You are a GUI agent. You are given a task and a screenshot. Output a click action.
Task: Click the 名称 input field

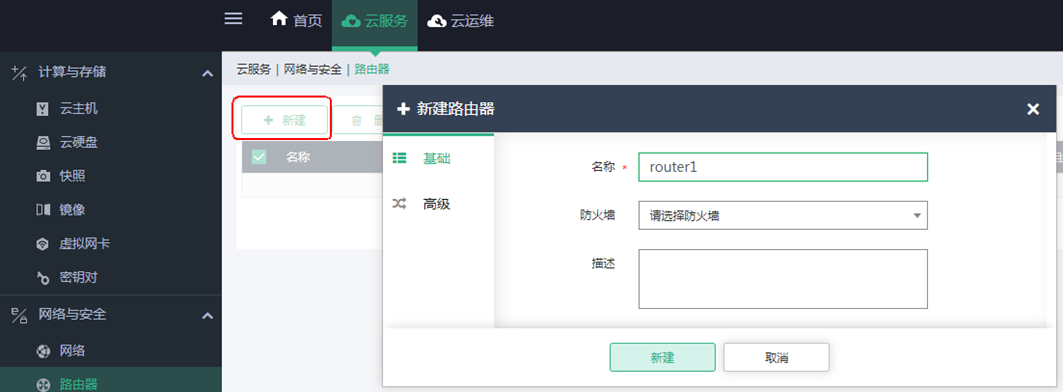[x=783, y=168]
